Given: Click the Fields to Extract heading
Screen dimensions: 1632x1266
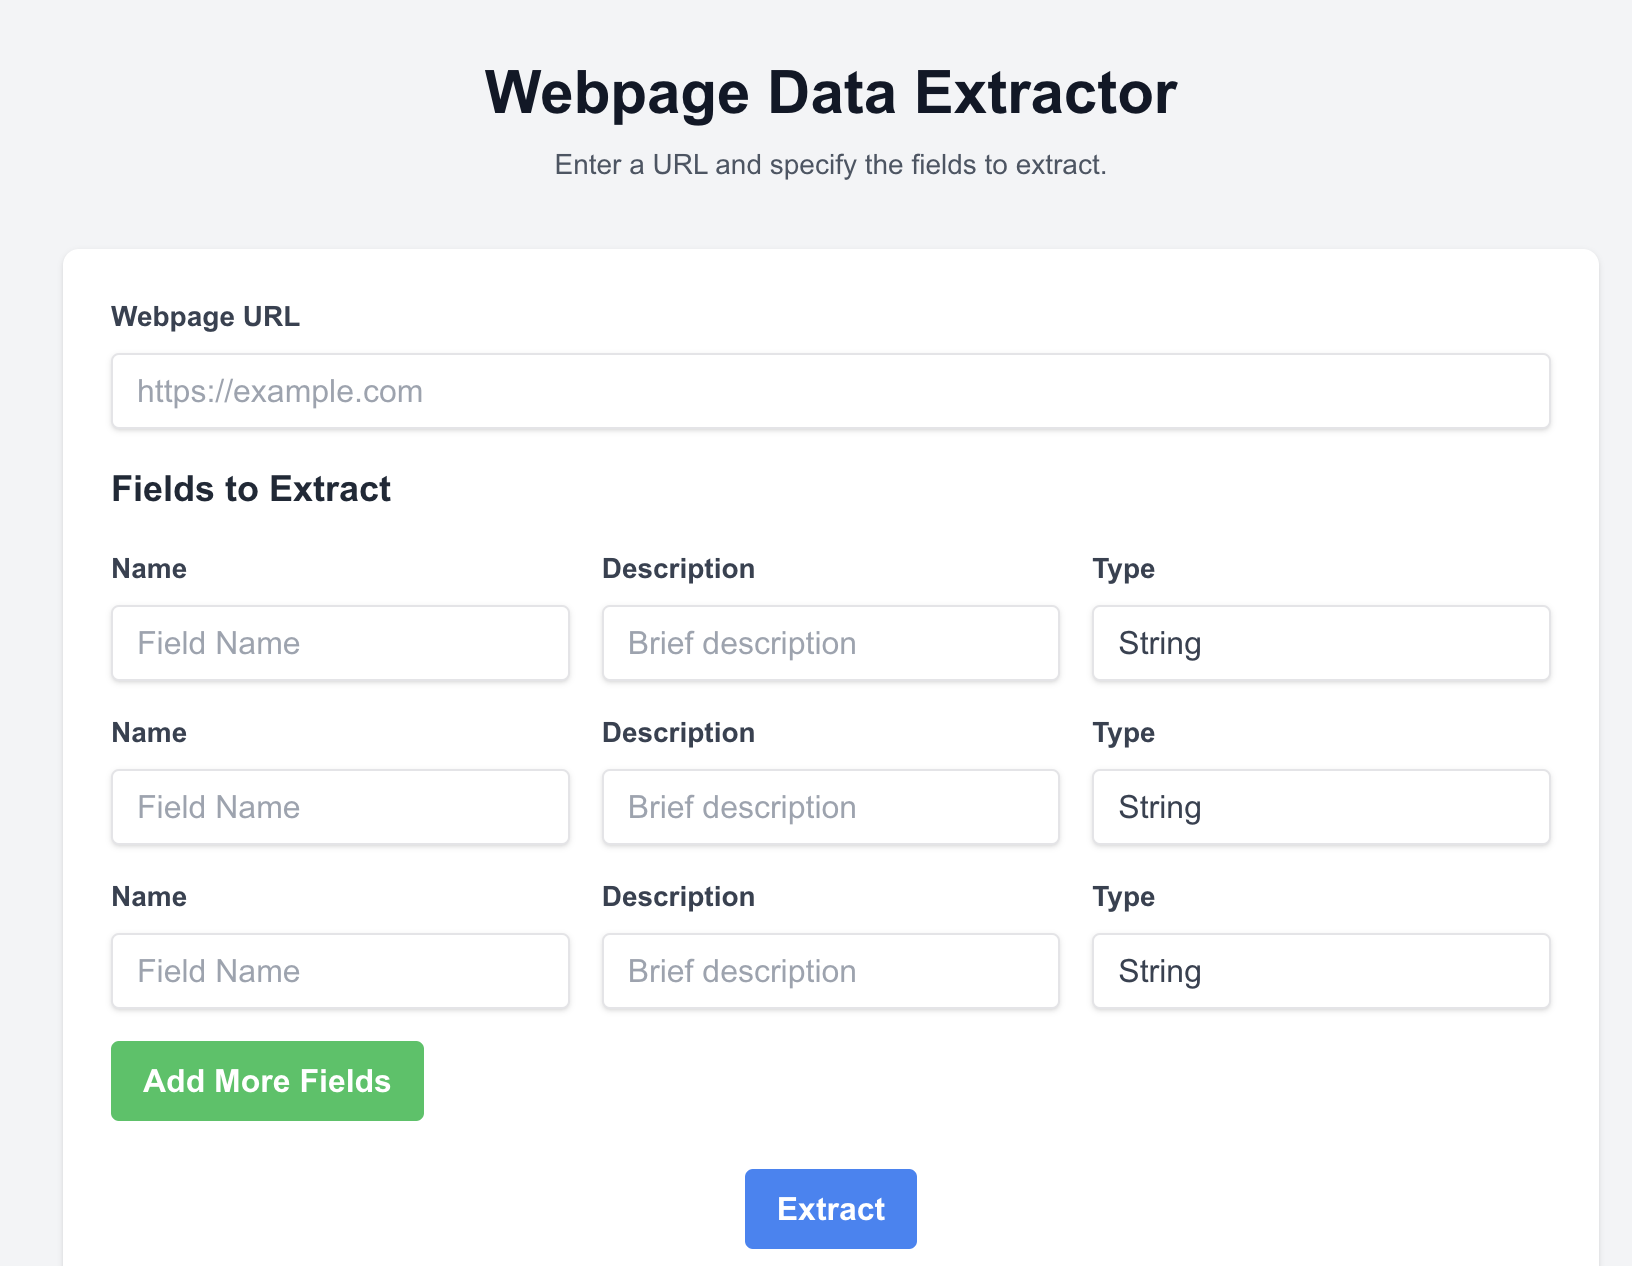Looking at the screenshot, I should [251, 489].
